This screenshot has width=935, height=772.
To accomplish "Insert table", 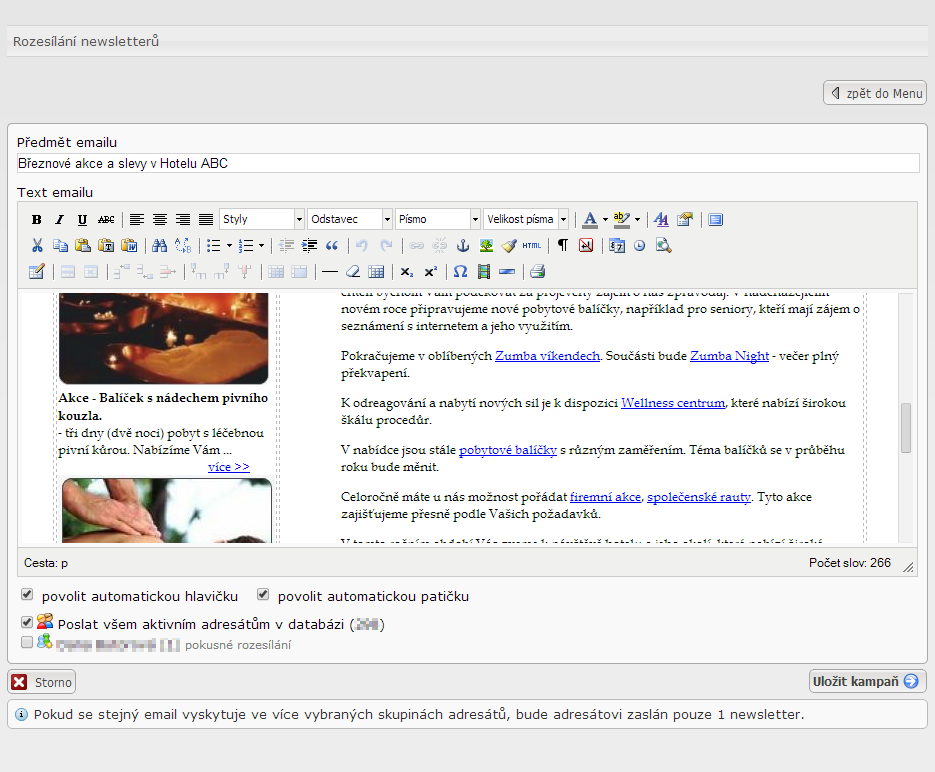I will [36, 272].
